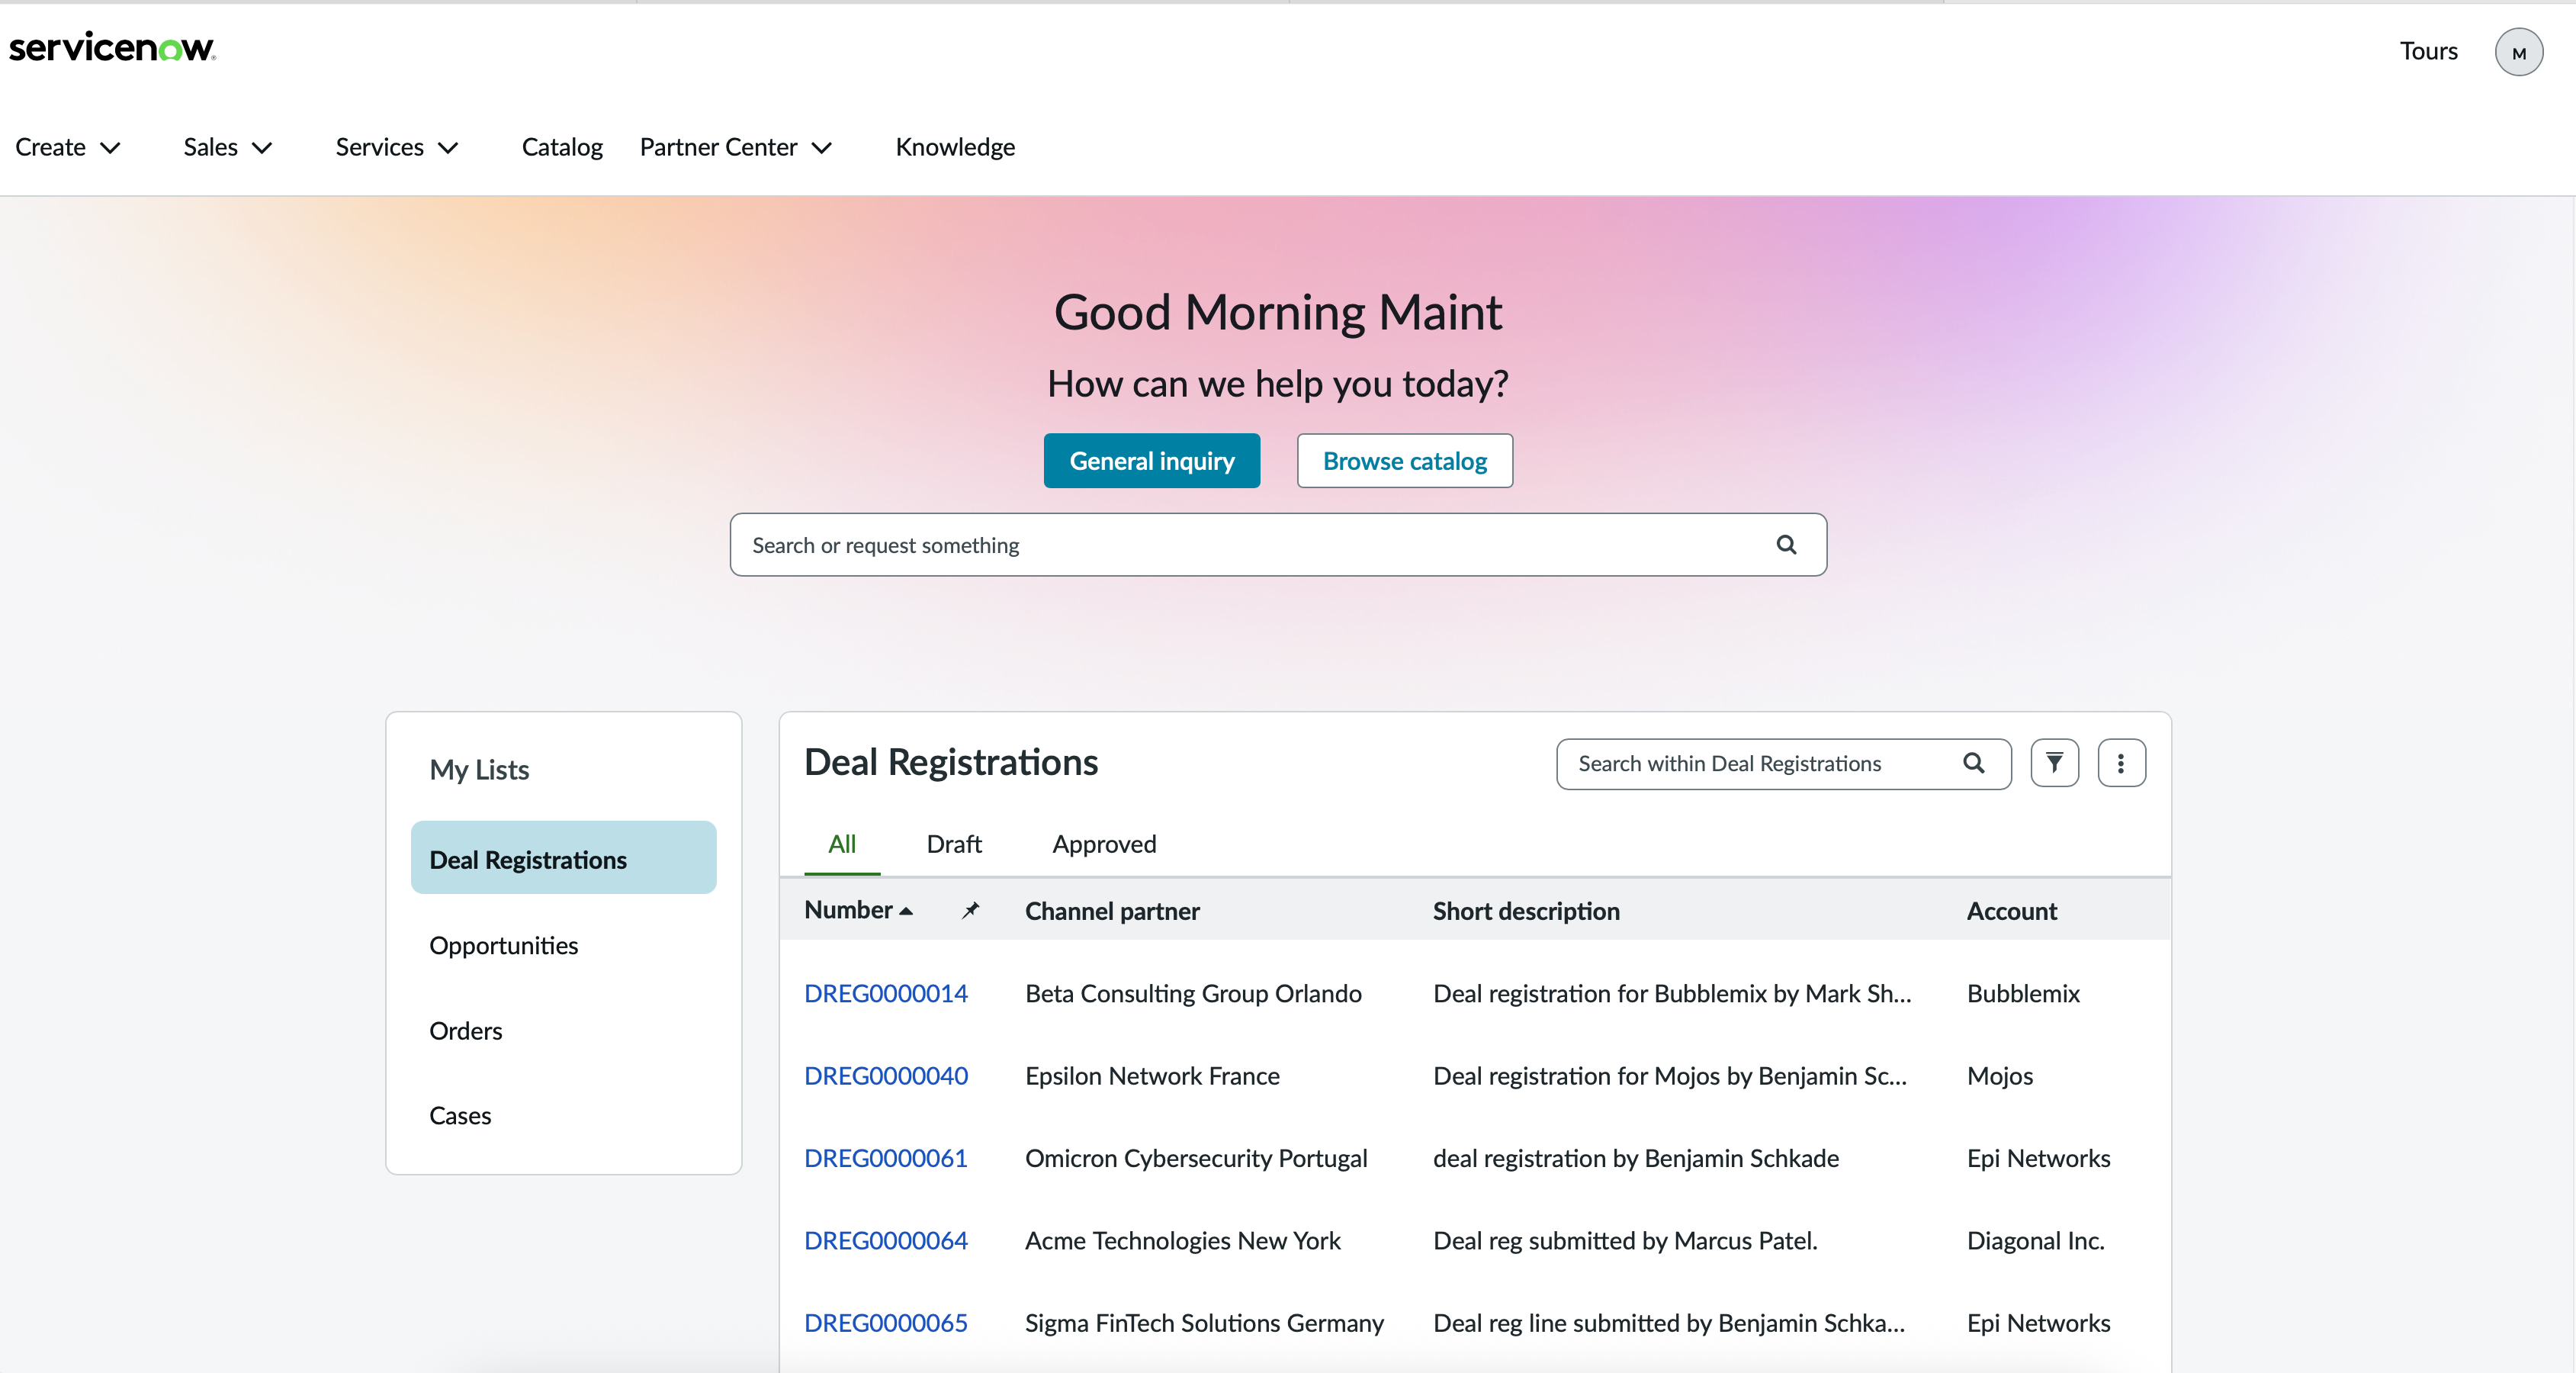Image resolution: width=2576 pixels, height=1373 pixels.
Task: Focus the Search or request something field
Action: pyautogui.click(x=1278, y=545)
